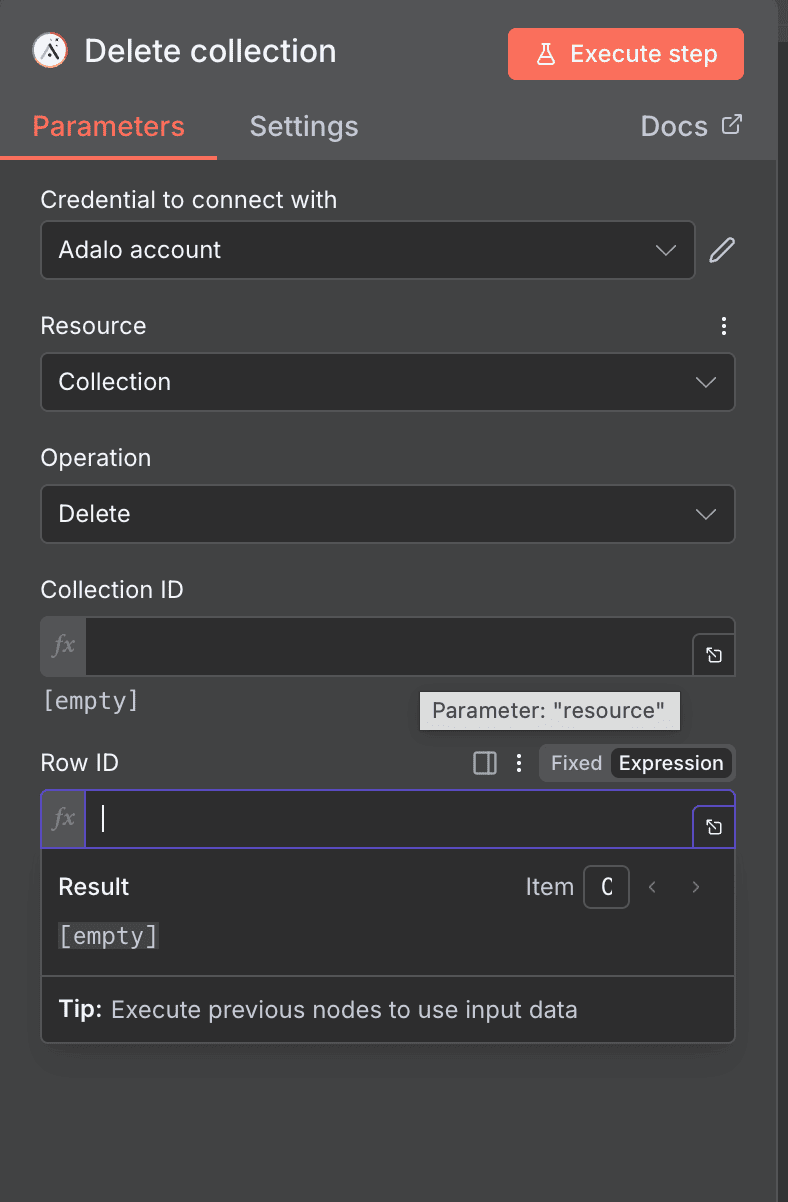The height and width of the screenshot is (1202, 788).
Task: Open the Row ID expression editor
Action: click(713, 827)
